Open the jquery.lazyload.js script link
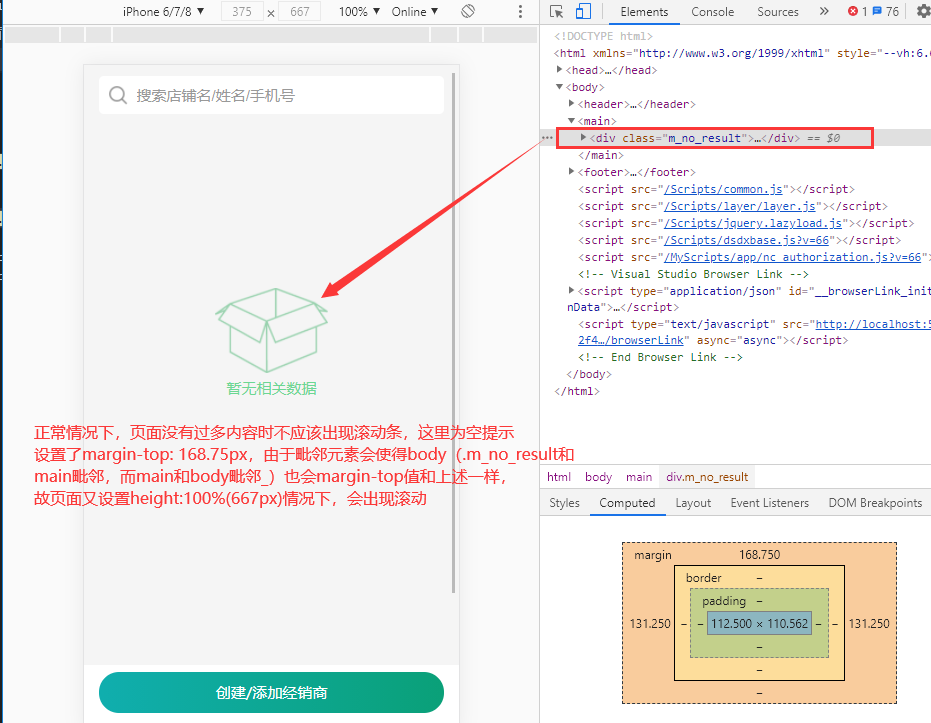 click(753, 223)
